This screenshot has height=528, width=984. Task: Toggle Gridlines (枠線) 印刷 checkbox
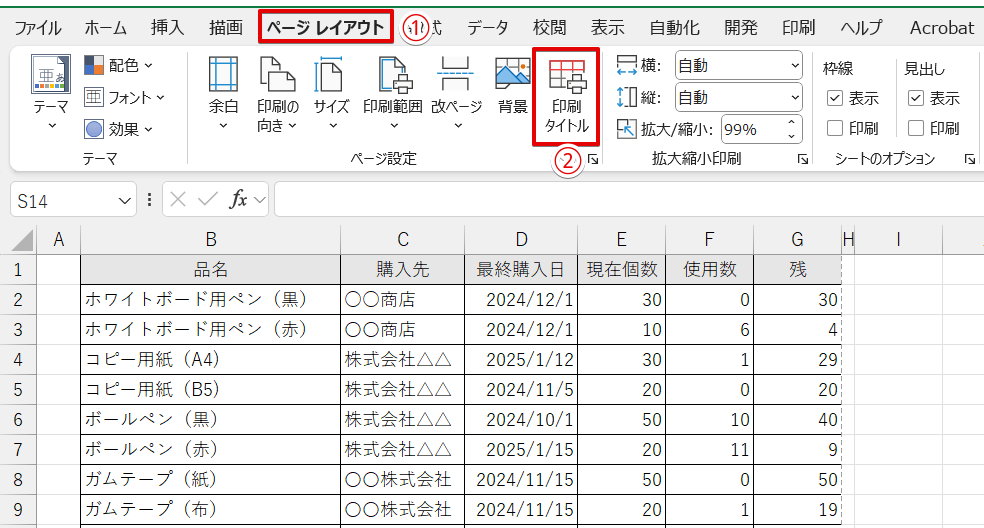pos(835,128)
